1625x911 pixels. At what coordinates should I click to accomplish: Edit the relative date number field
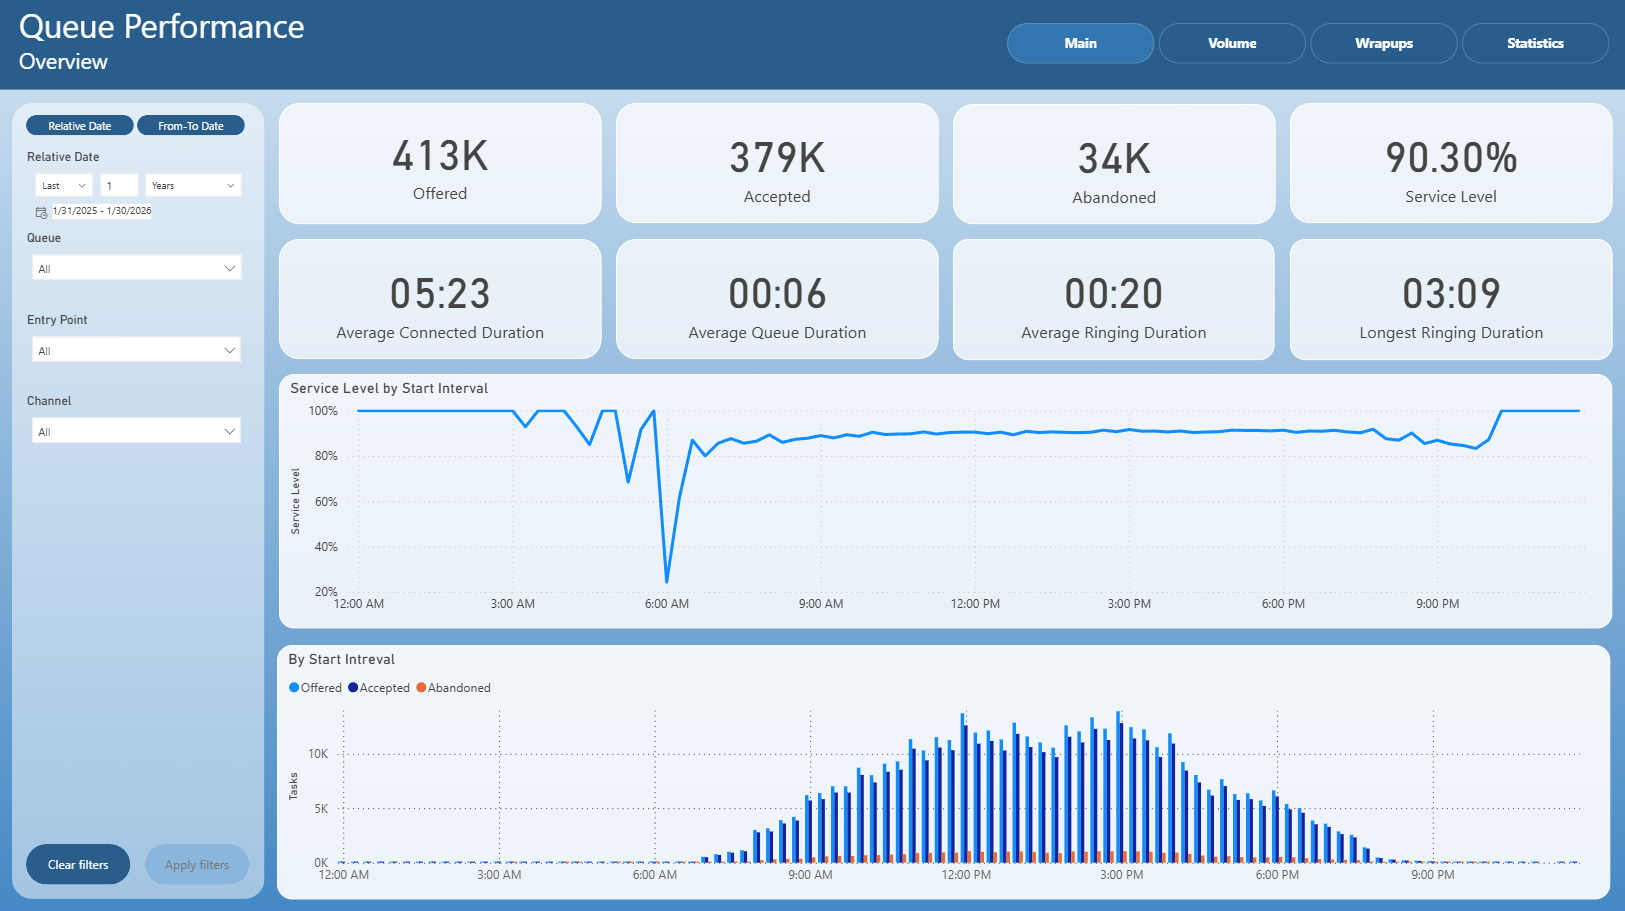(120, 185)
